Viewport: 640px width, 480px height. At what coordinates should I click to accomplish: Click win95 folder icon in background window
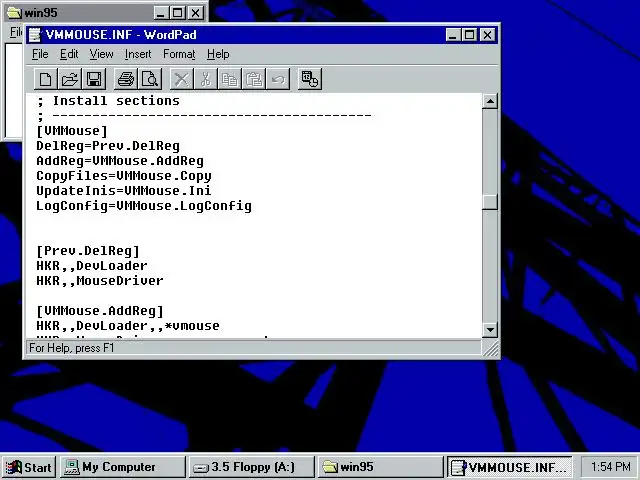[x=14, y=13]
